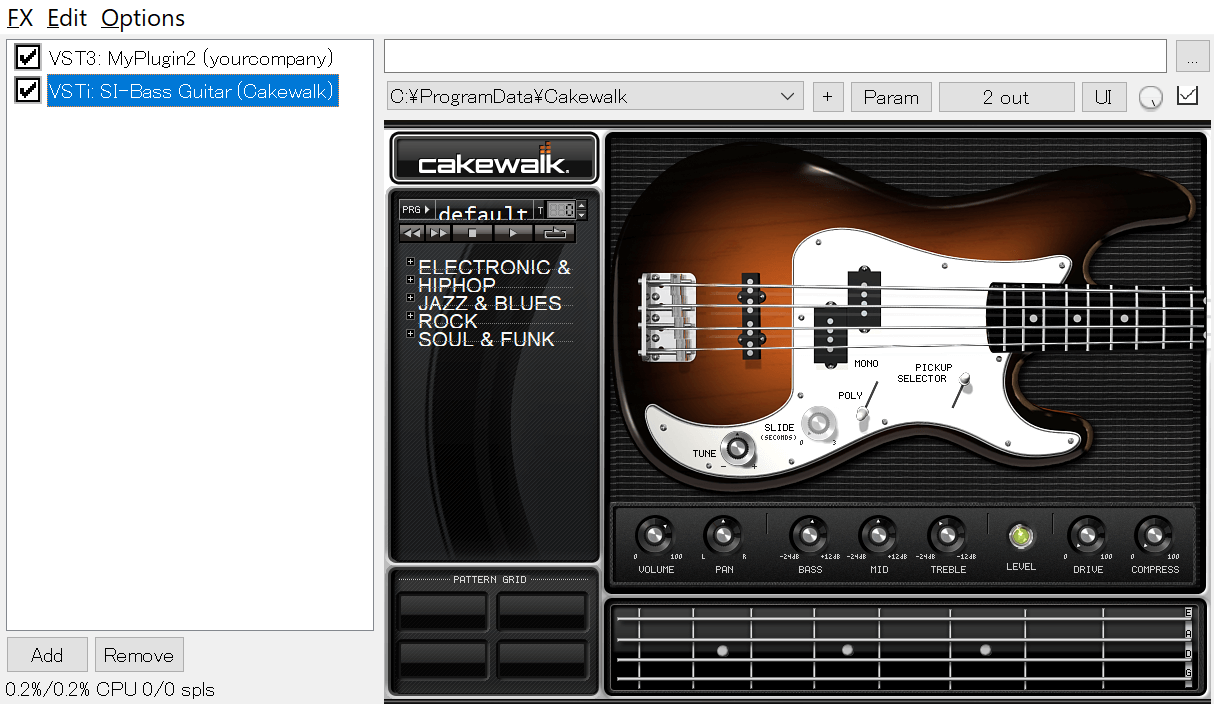Click the VOLUME knob
1214x704 pixels.
pos(655,535)
